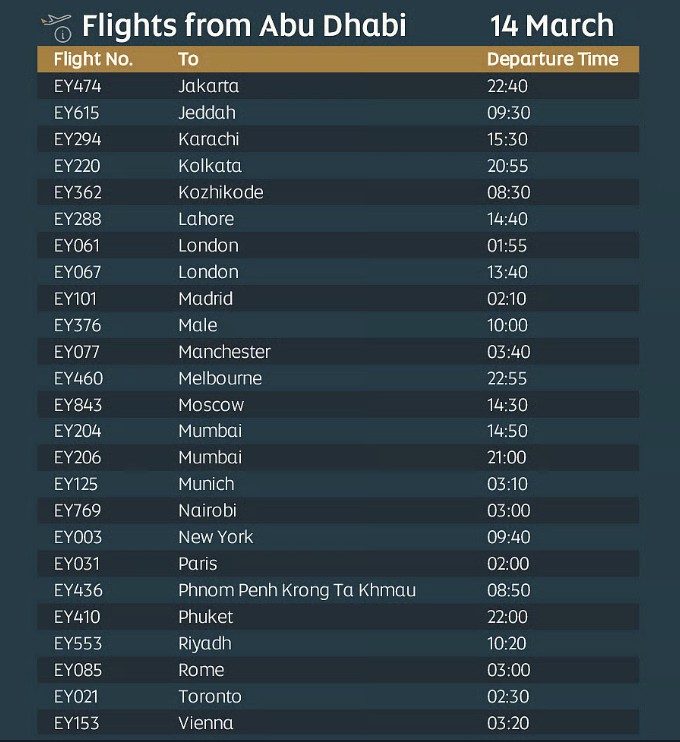Viewport: 680px width, 742px height.
Task: Open the Jeddah flight row
Action: [x=338, y=113]
